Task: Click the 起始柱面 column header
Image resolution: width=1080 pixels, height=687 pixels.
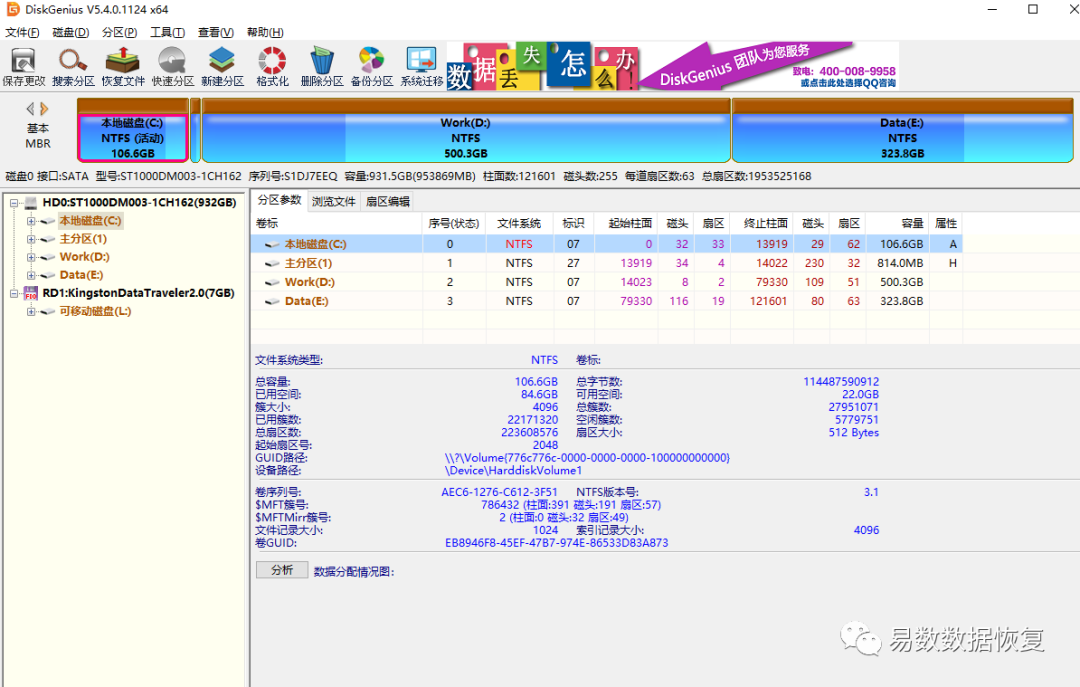Action: tap(626, 223)
